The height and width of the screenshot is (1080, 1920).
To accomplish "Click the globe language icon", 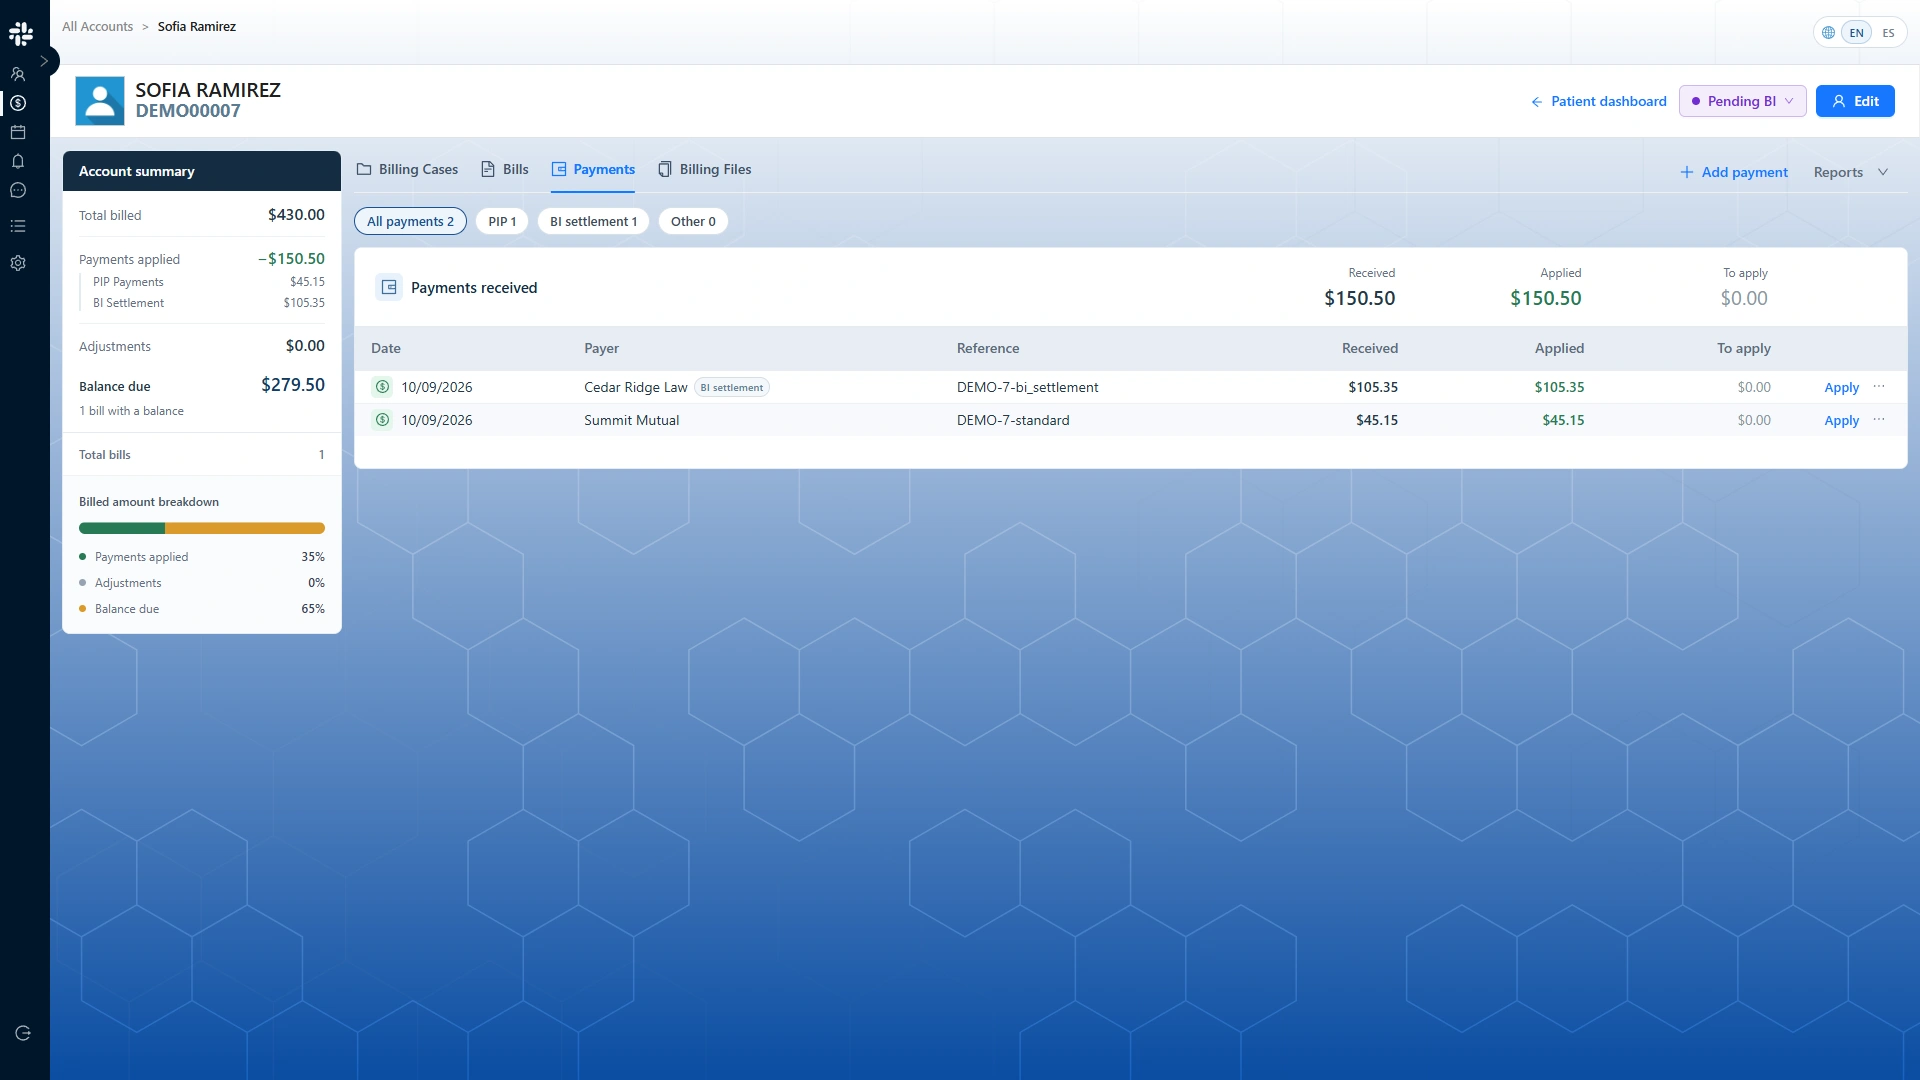I will click(1828, 33).
